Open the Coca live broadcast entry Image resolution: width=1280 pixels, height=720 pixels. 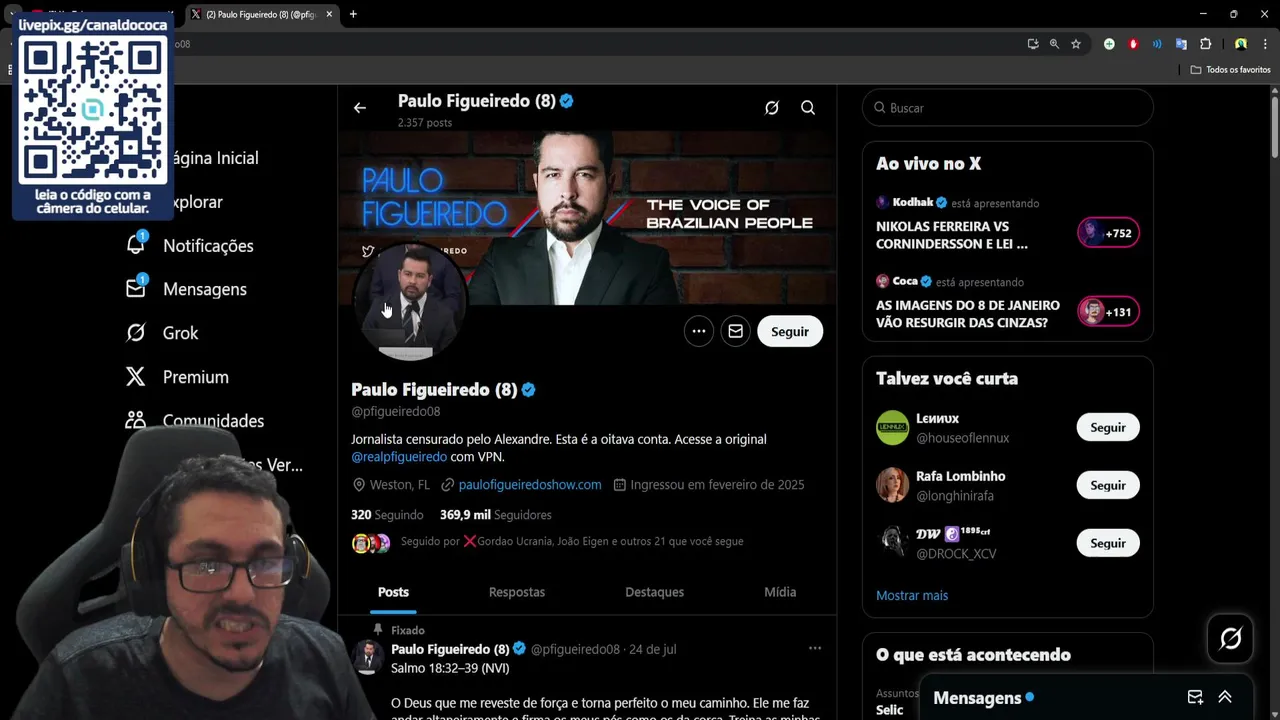click(x=1008, y=303)
